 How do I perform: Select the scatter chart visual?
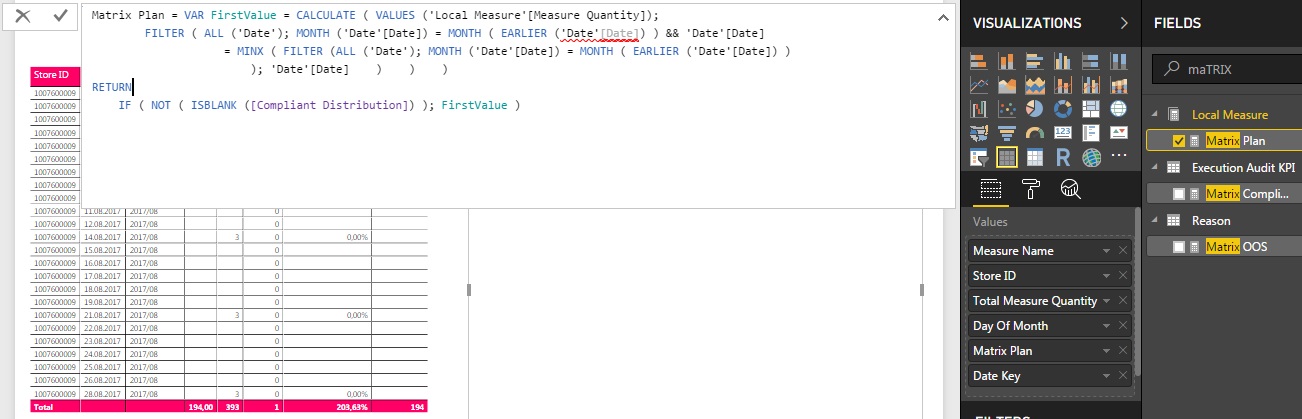pos(1007,109)
